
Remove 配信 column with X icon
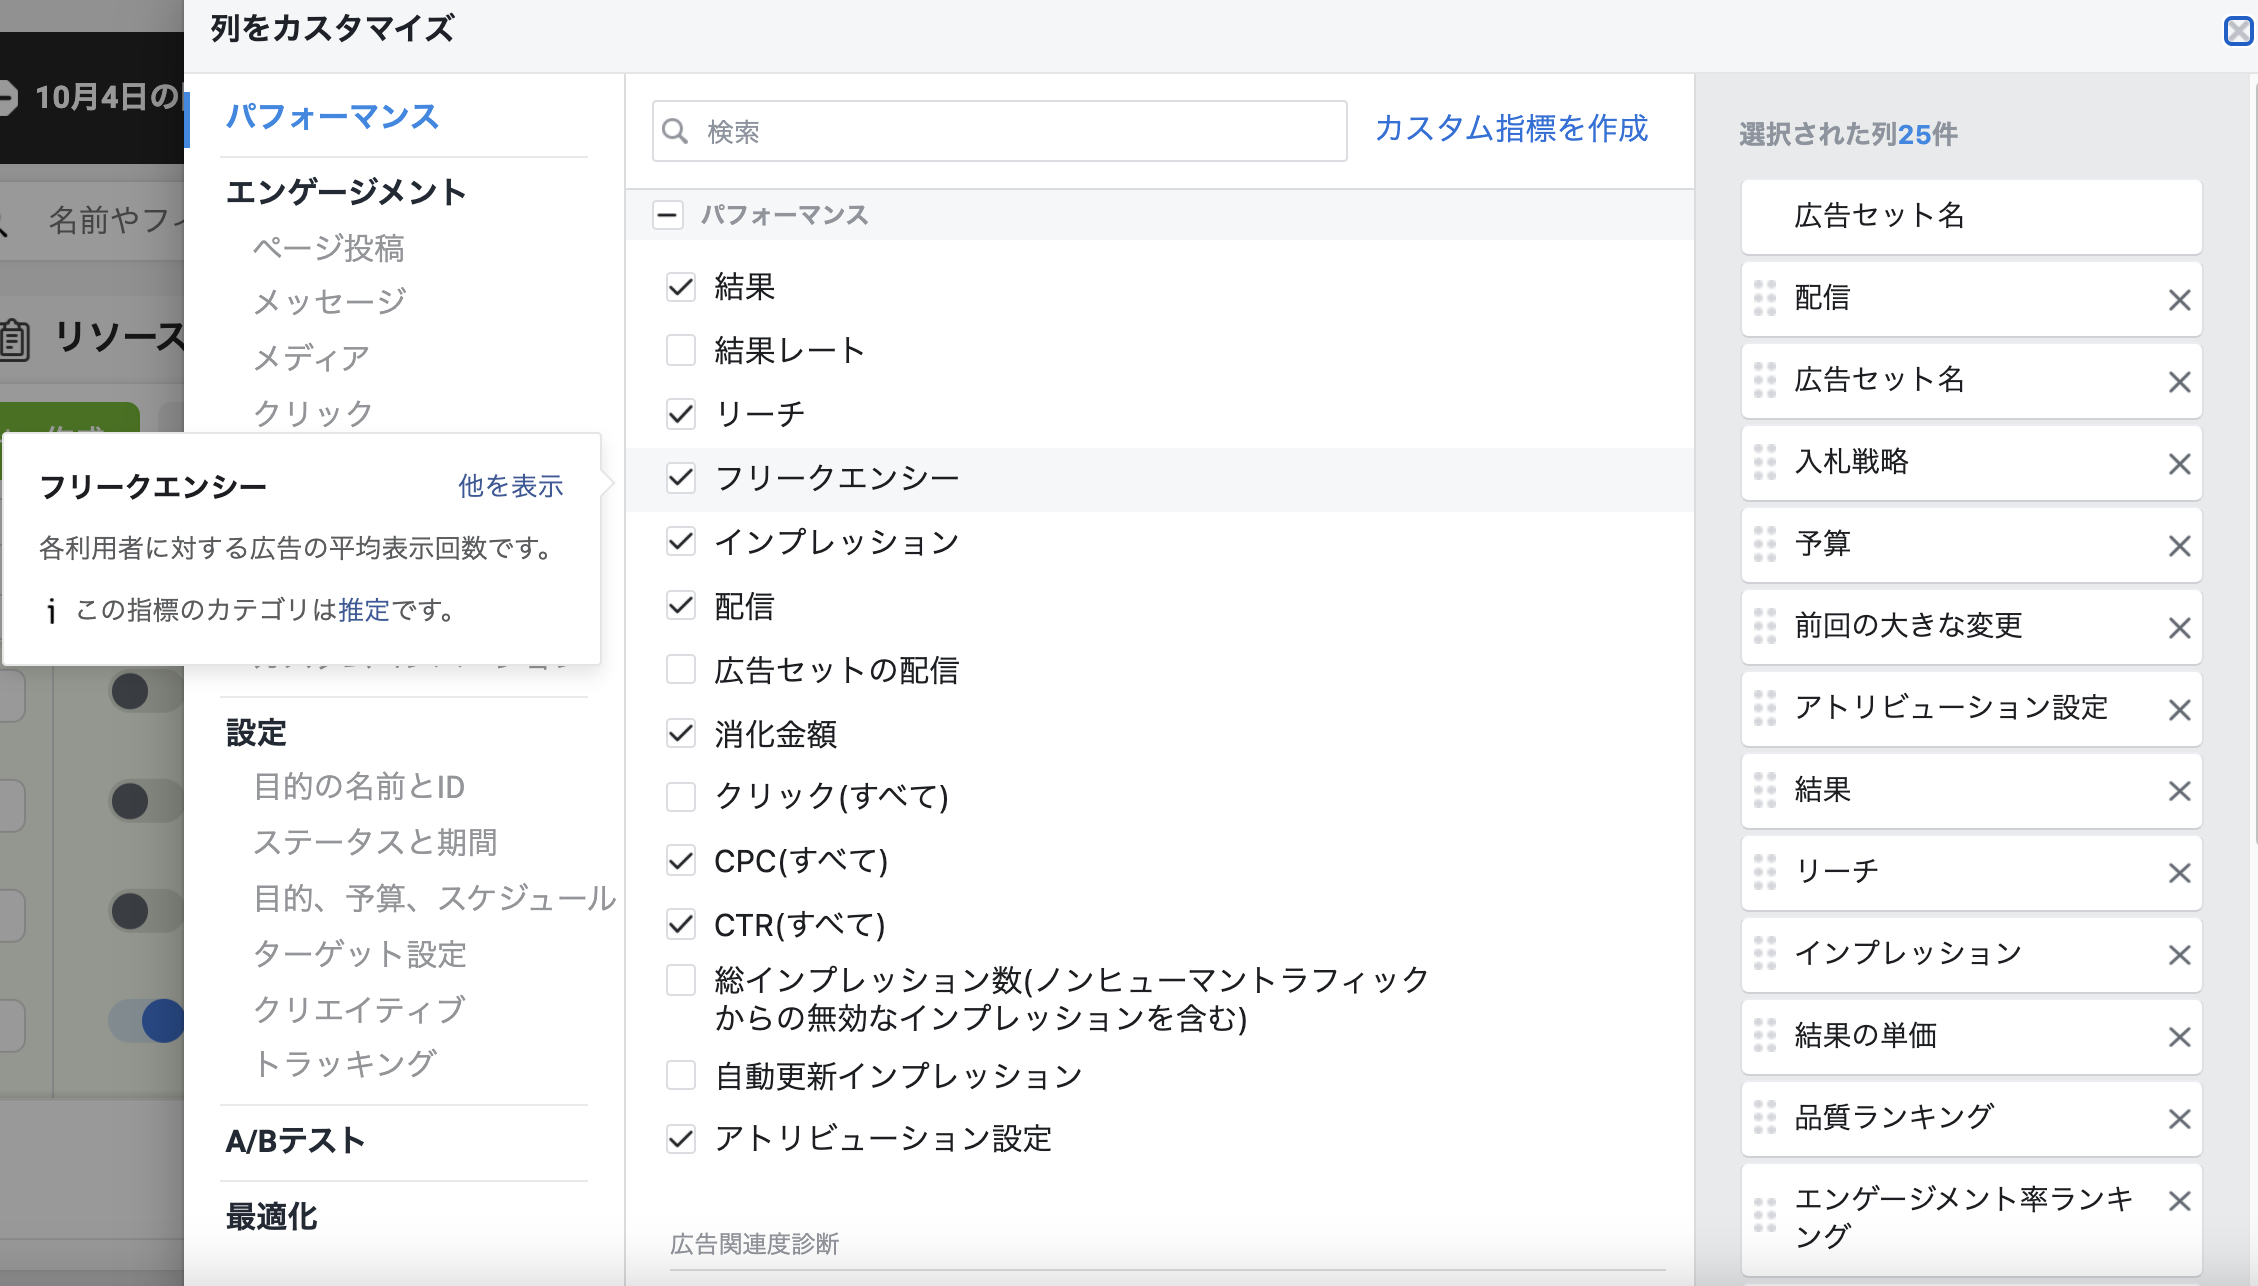coord(2179,300)
